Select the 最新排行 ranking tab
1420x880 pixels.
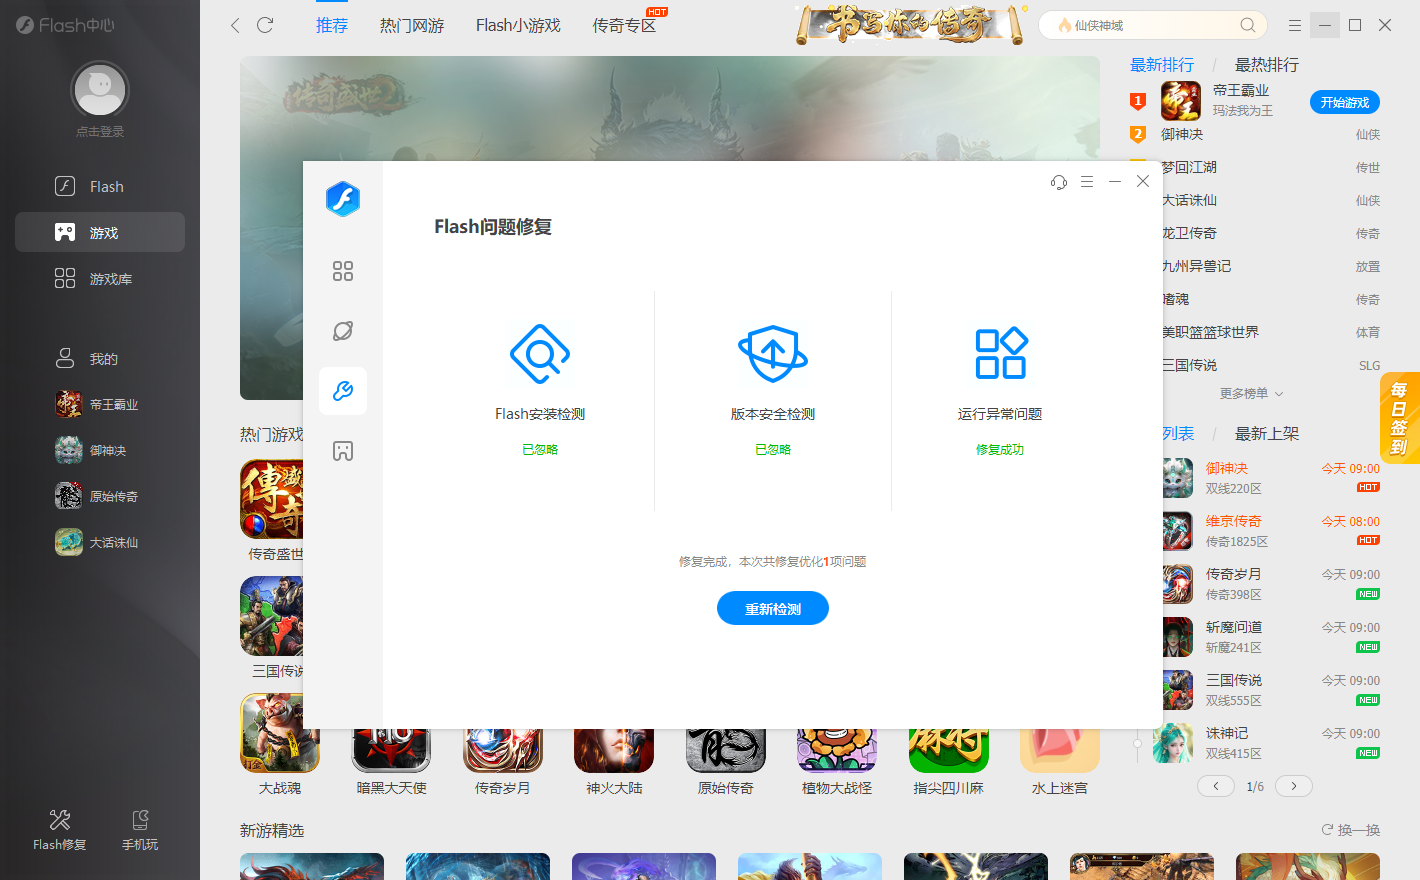click(x=1162, y=65)
